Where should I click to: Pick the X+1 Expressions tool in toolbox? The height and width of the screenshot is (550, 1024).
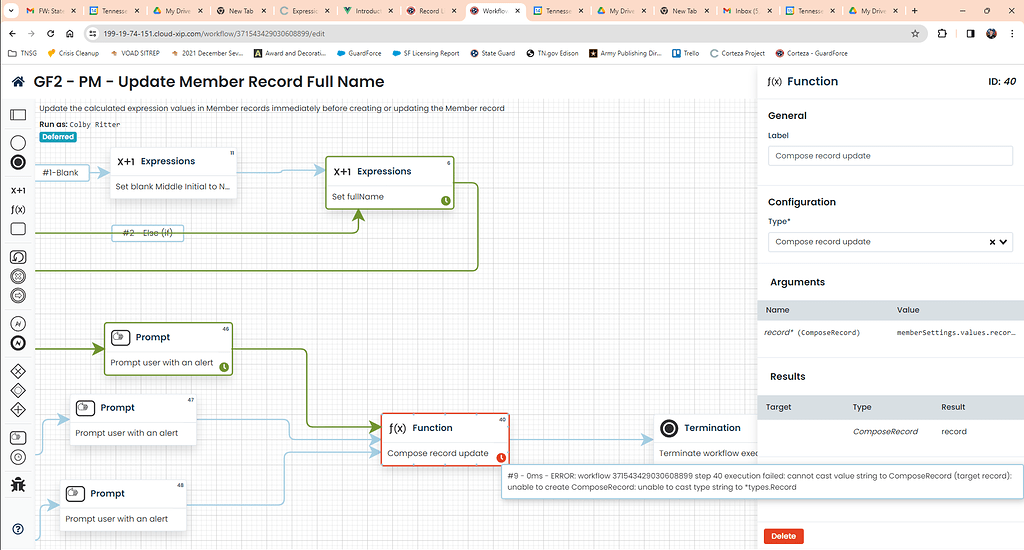pos(18,191)
